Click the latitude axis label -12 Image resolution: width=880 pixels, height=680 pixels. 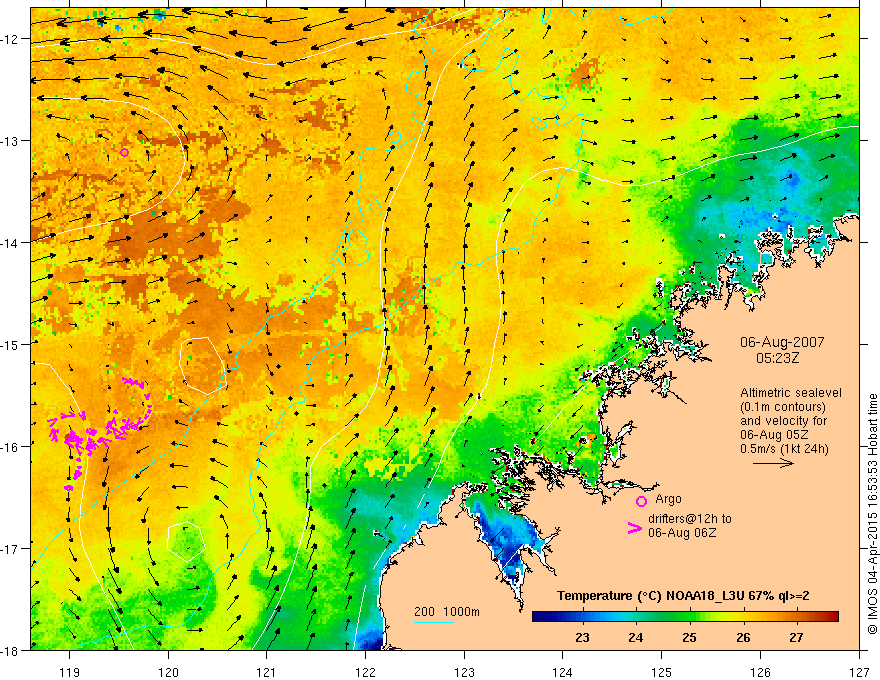pyautogui.click(x=11, y=39)
